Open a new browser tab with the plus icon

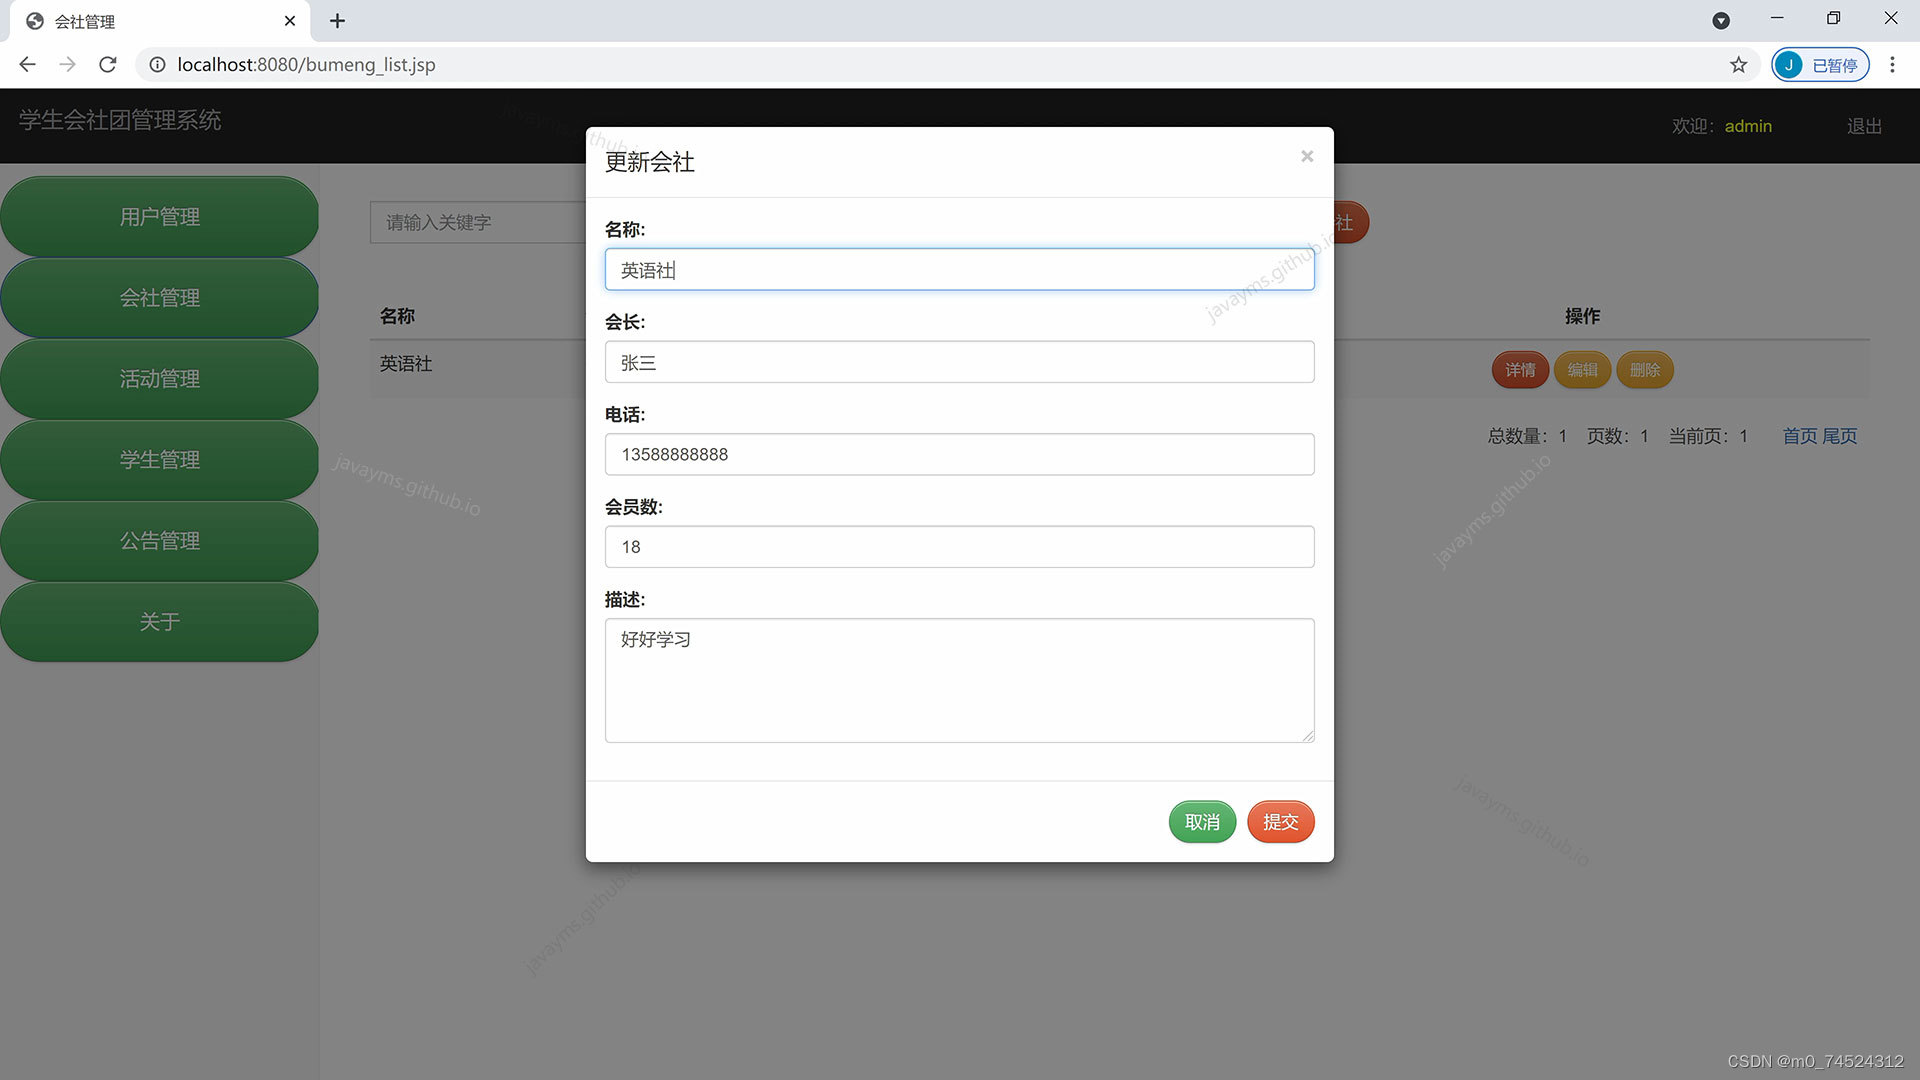tap(337, 21)
